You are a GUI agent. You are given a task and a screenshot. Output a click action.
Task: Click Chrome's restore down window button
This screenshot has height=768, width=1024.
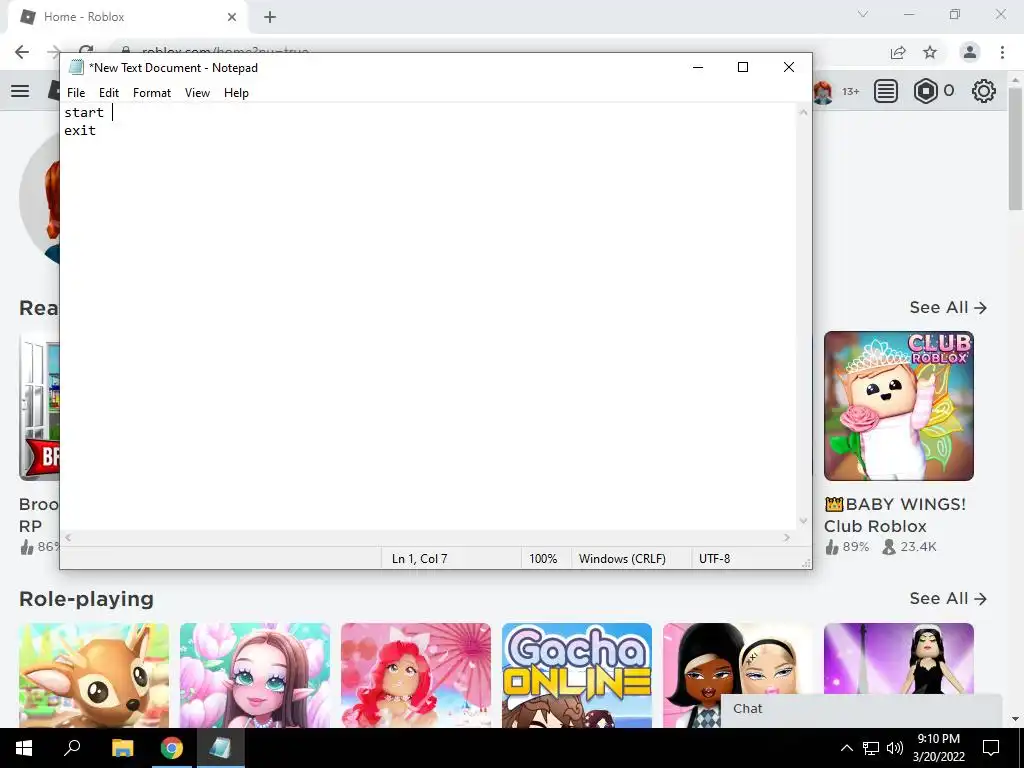point(955,14)
